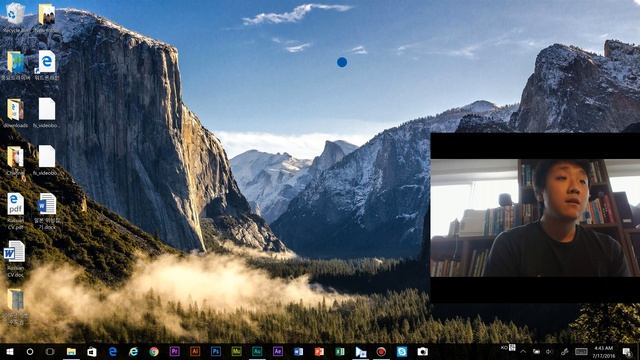
Task: Open Excel from the taskbar
Action: (x=340, y=351)
